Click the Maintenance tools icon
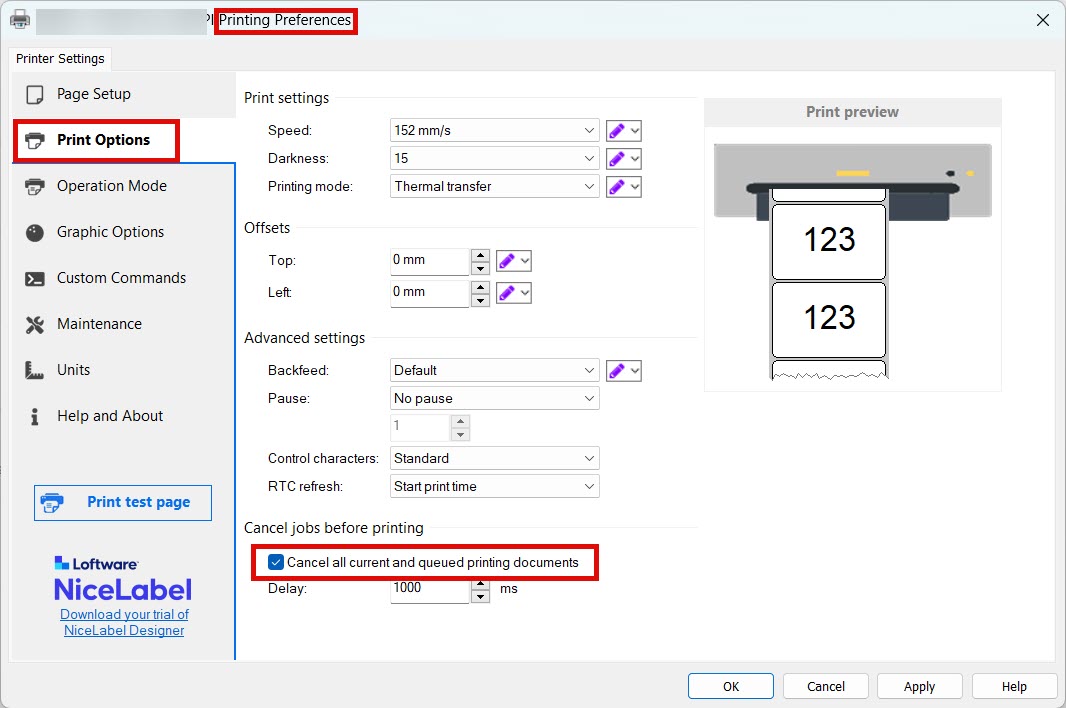Viewport: 1066px width, 708px height. [35, 325]
